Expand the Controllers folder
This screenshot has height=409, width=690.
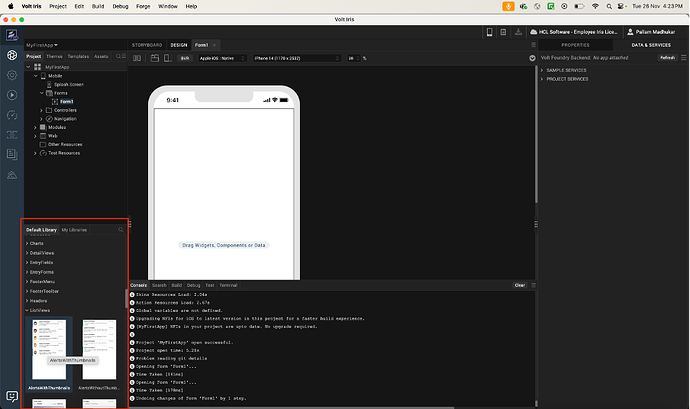point(42,110)
